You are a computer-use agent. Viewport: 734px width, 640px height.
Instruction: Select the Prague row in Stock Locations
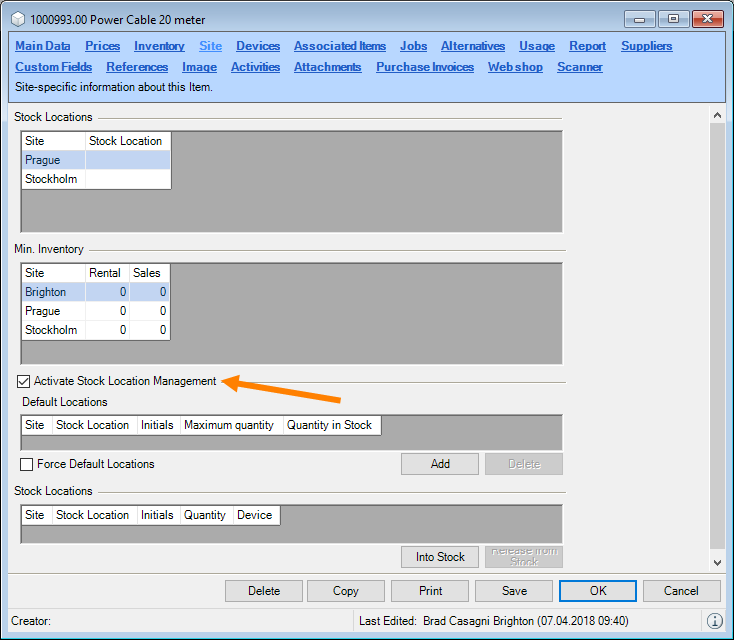(43, 160)
